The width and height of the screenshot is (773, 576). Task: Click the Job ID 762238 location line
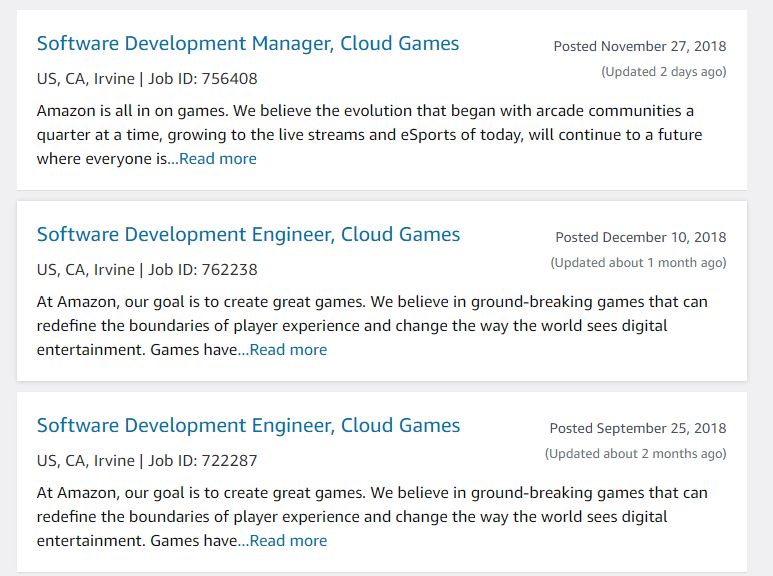[147, 269]
